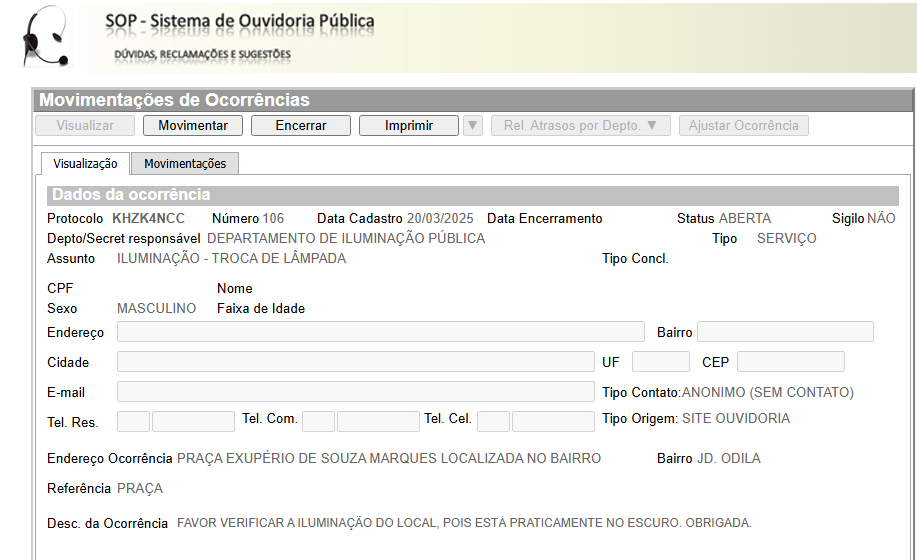Click the Imprimir button
The image size is (917, 560).
click(x=408, y=126)
